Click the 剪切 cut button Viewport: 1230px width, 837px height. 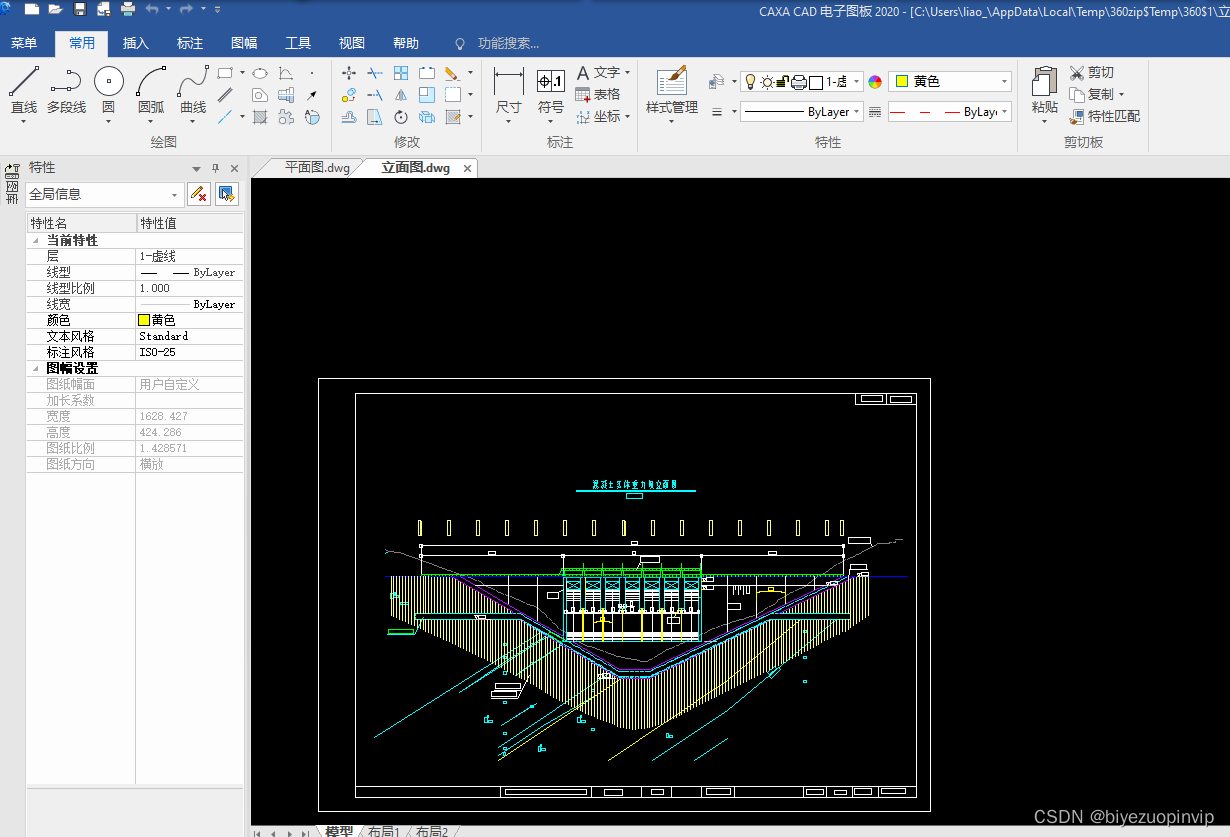[1091, 73]
